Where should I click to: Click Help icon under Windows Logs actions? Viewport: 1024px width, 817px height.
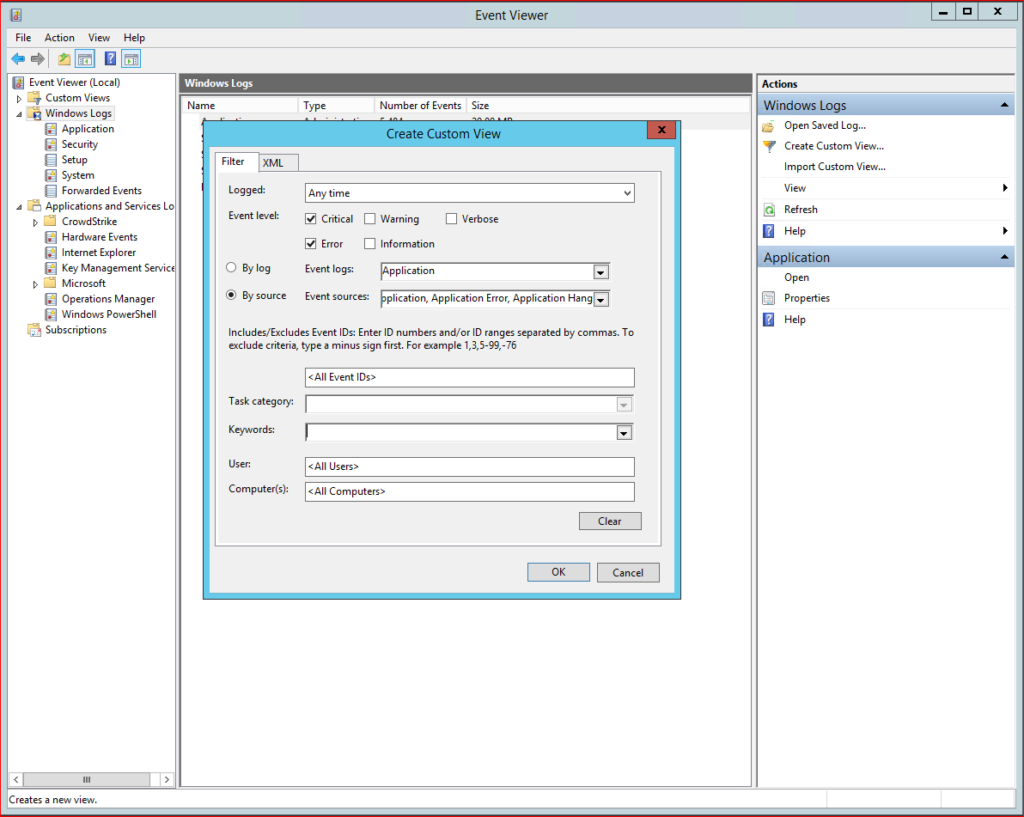point(769,231)
